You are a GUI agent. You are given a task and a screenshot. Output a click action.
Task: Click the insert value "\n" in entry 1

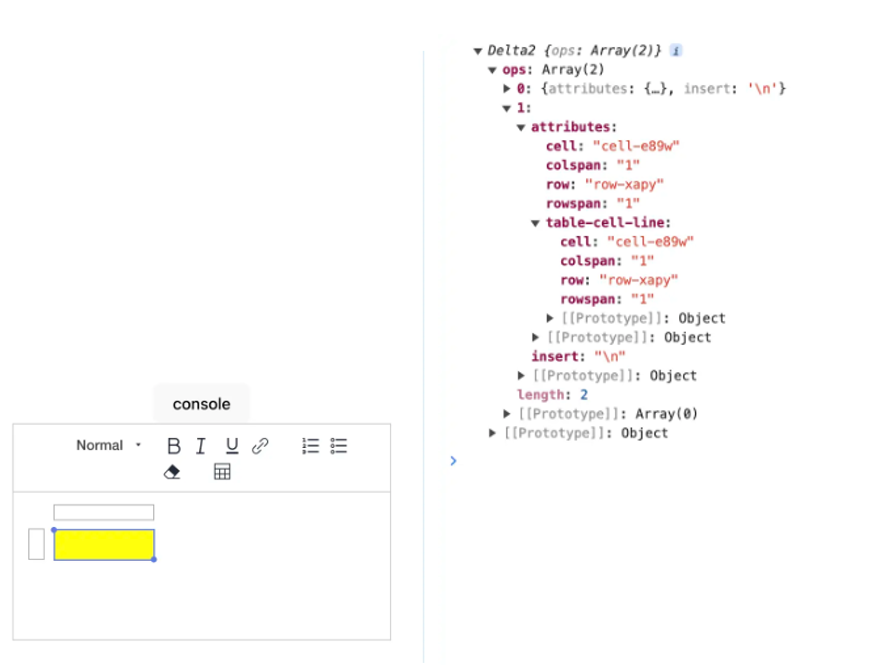(609, 357)
